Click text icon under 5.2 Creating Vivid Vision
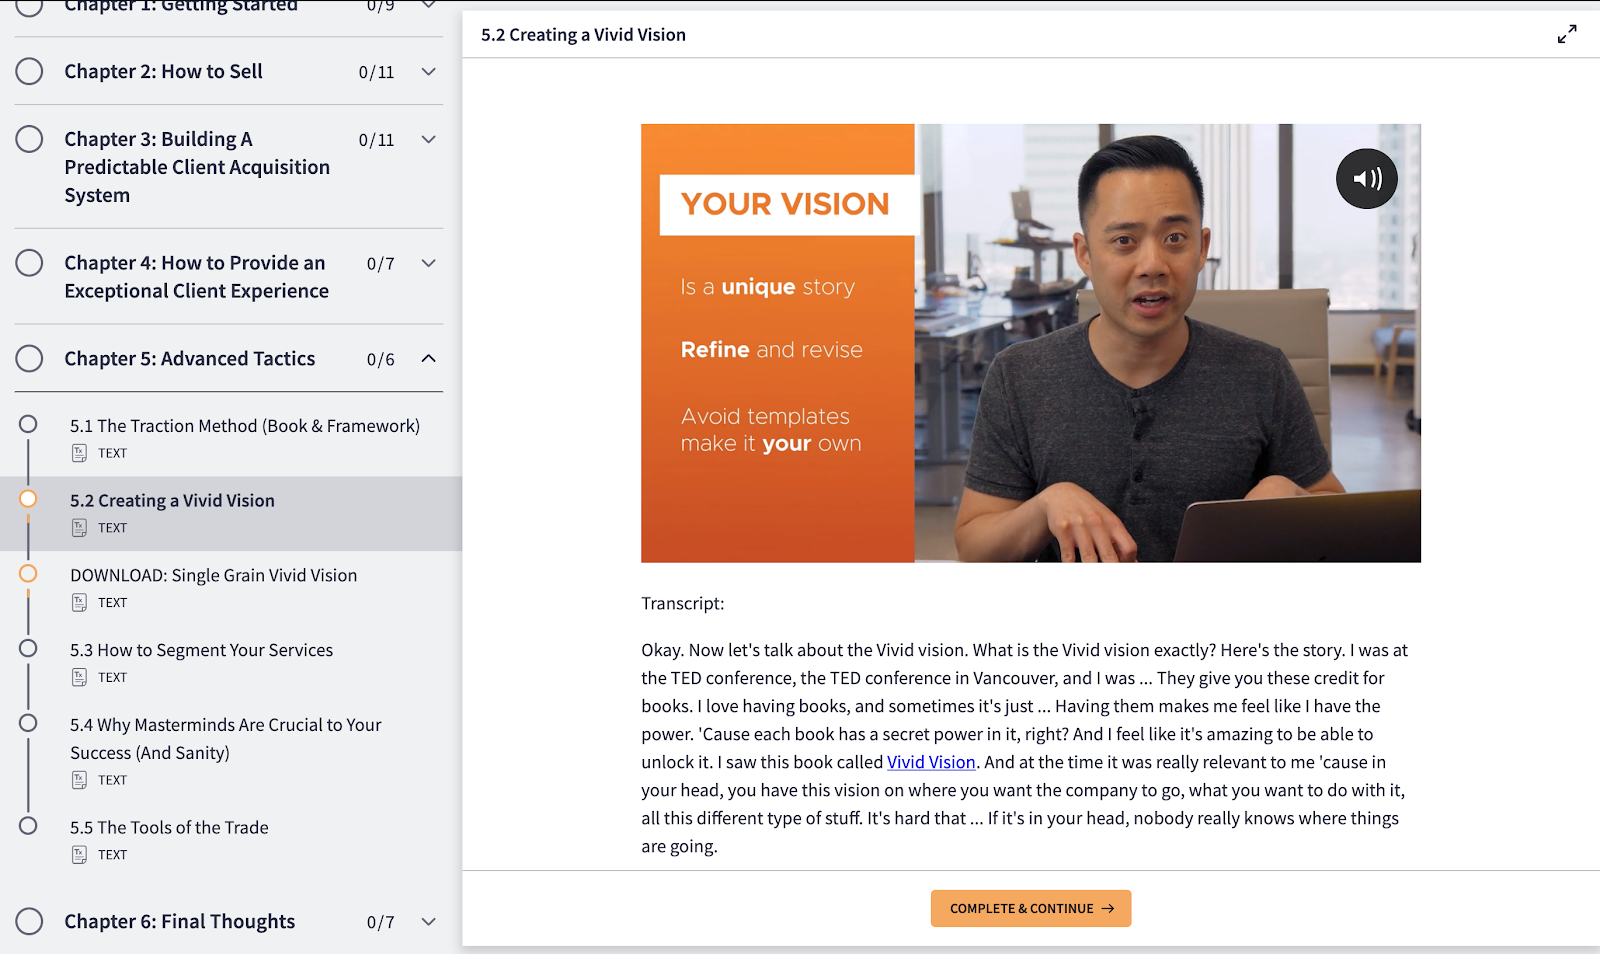Screen dimensions: 1600x954 tap(79, 528)
